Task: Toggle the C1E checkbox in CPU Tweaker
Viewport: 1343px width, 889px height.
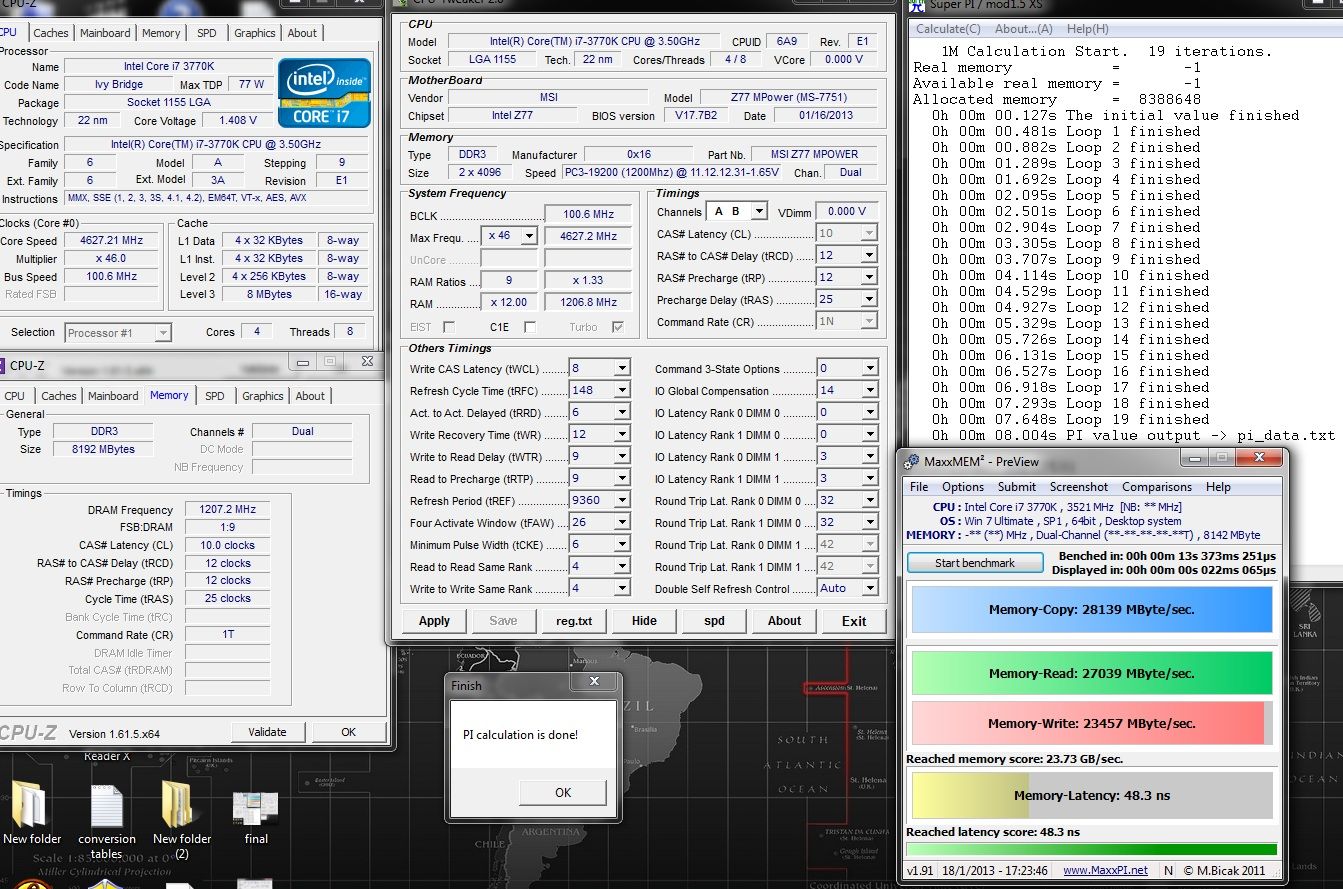Action: tap(529, 327)
